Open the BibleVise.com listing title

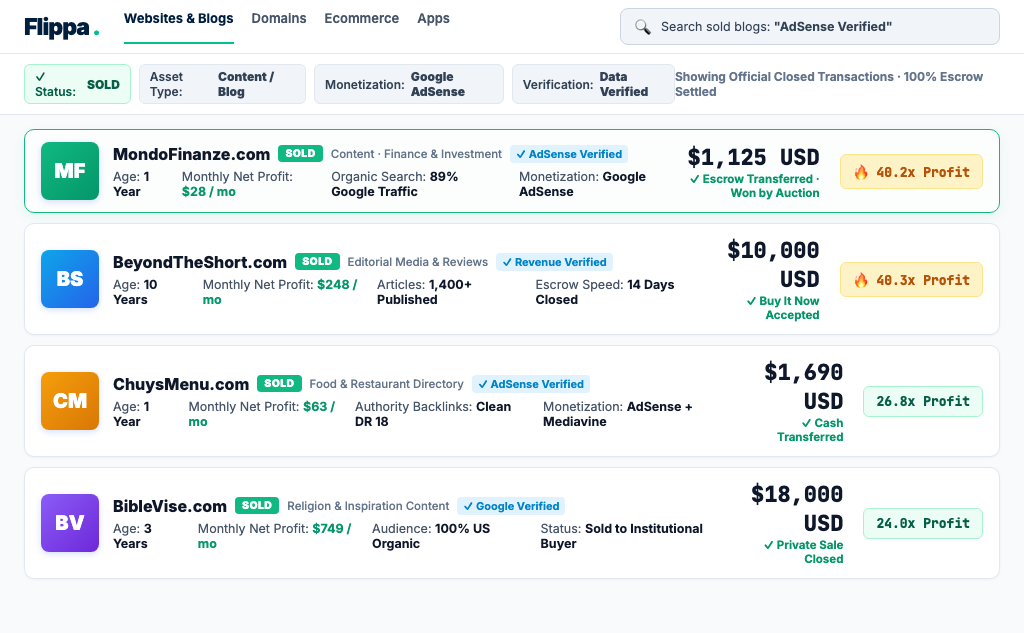[170, 506]
